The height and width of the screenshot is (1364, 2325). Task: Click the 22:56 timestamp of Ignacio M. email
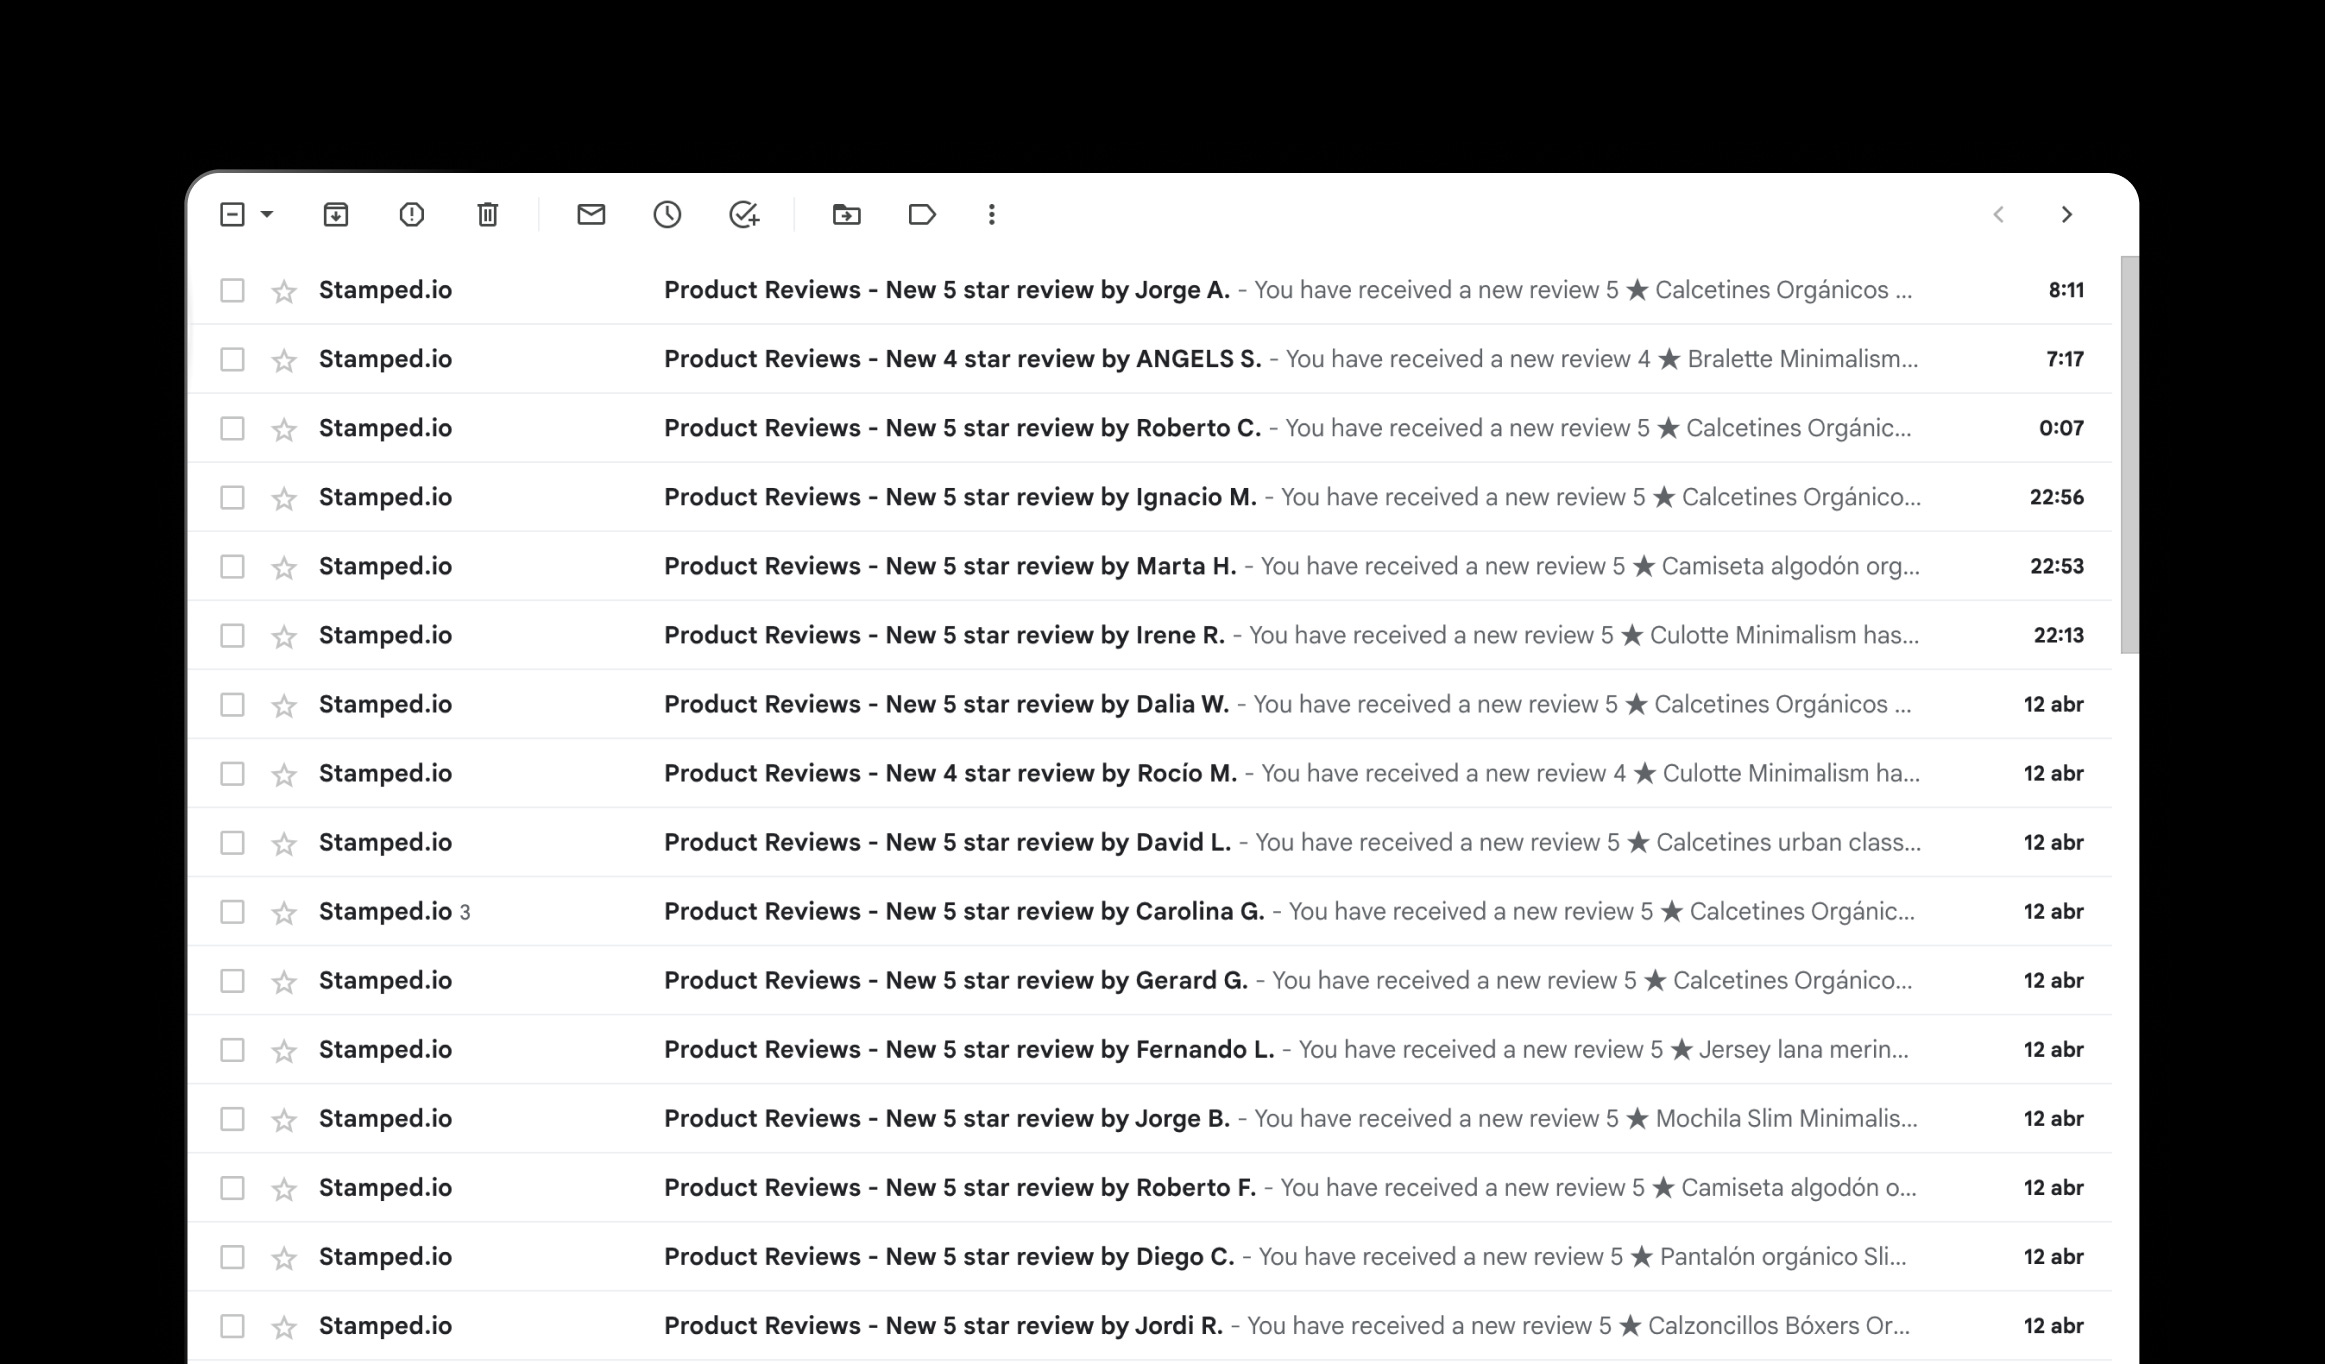[2057, 497]
